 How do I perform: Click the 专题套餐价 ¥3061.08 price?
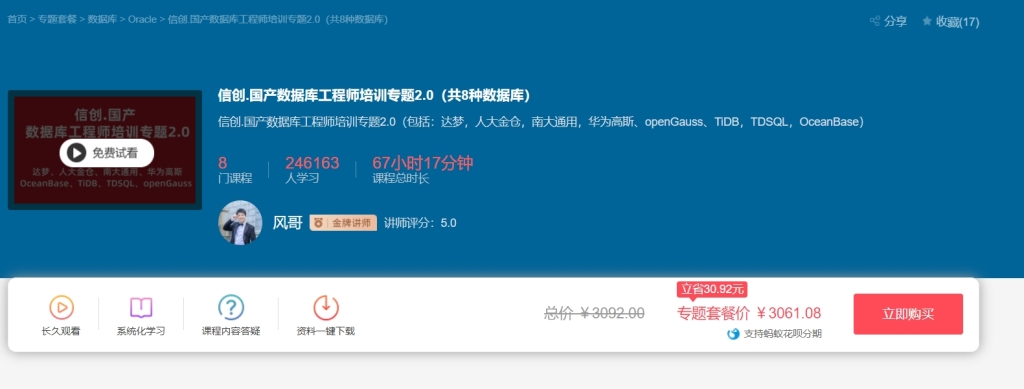[749, 313]
